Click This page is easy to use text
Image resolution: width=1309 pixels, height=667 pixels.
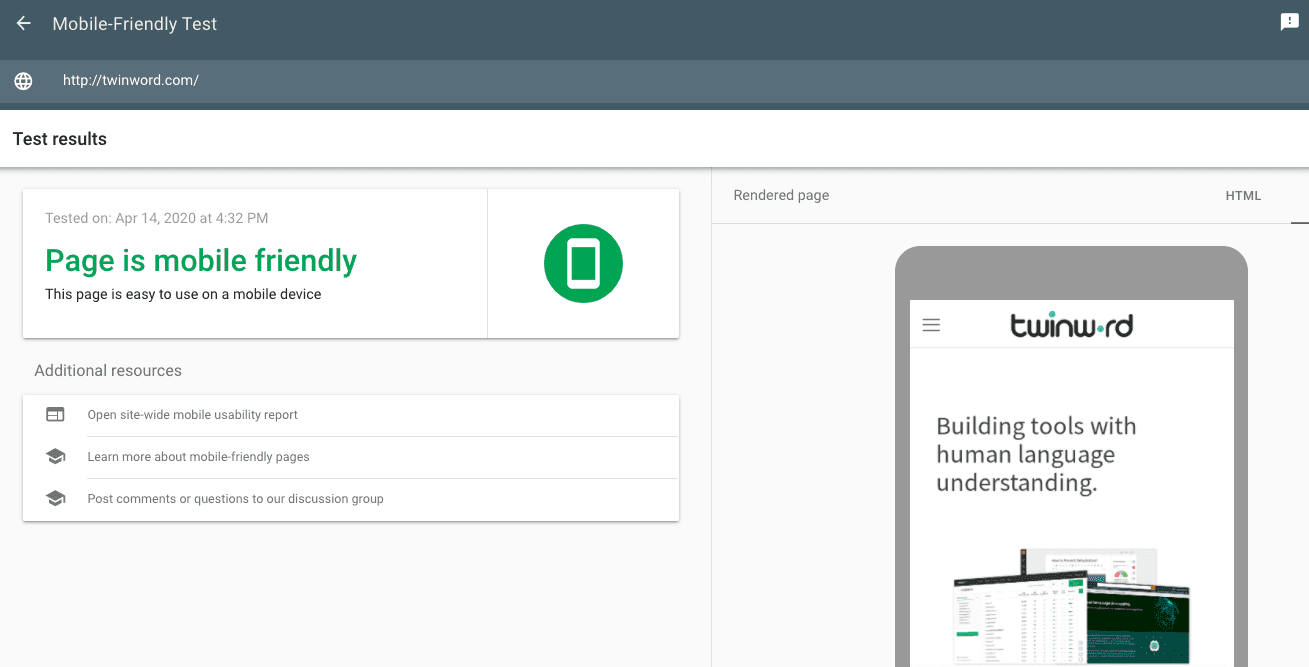[x=183, y=295]
